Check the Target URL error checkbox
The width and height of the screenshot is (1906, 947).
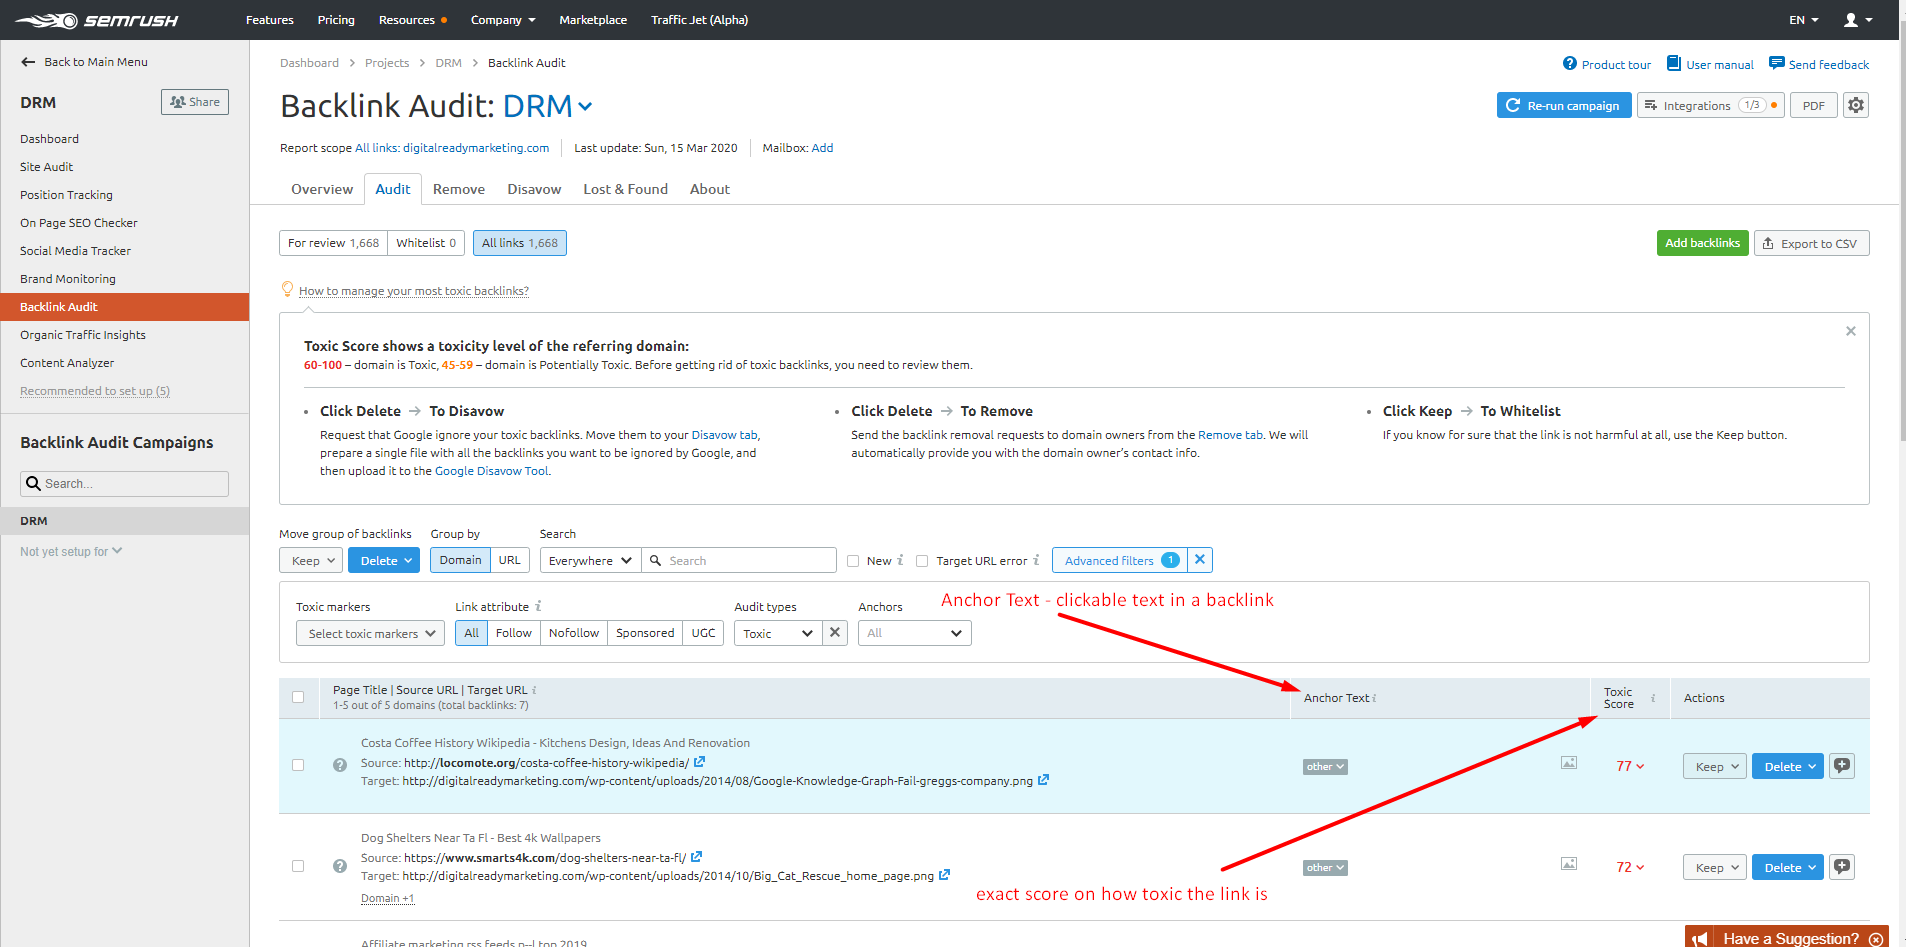coord(922,561)
